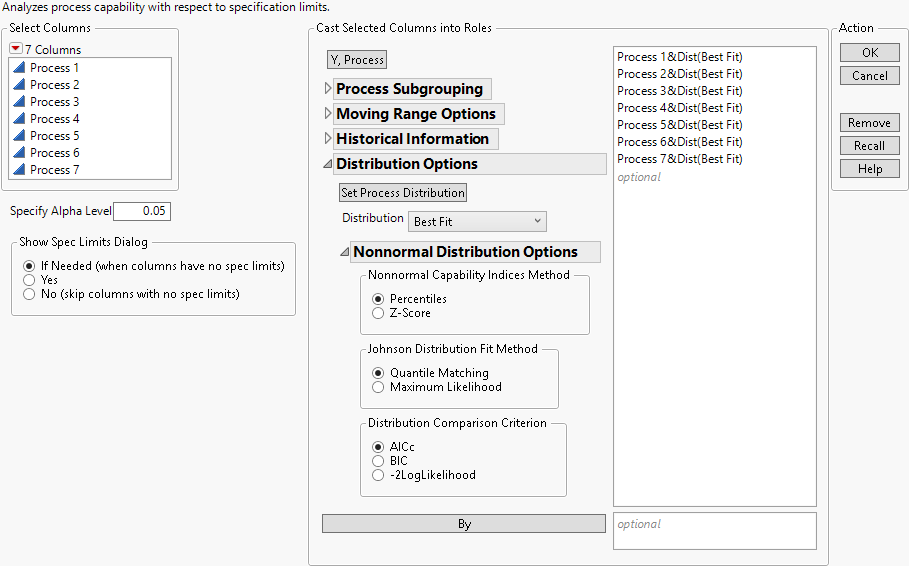Click the blue continuous icon for Process 1
The height and width of the screenshot is (566, 909).
(19, 68)
